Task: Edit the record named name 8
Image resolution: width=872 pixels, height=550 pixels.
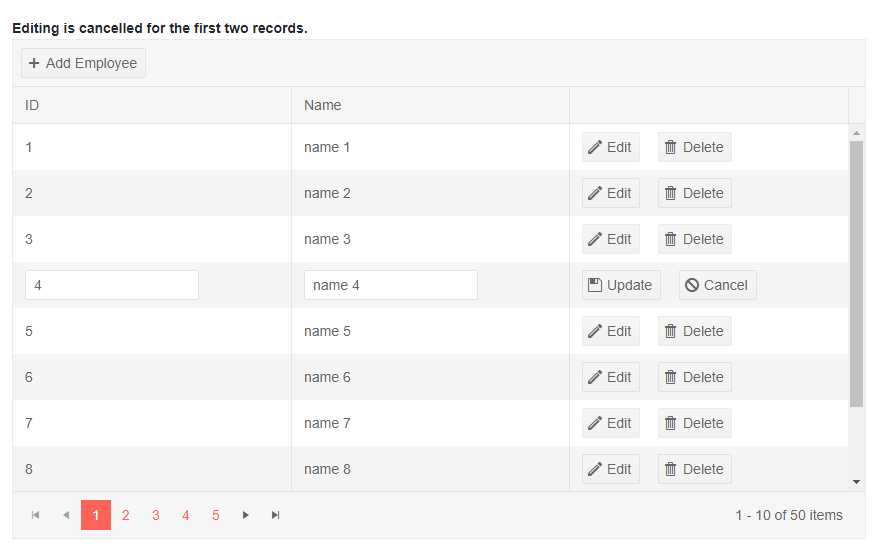Action: click(610, 469)
